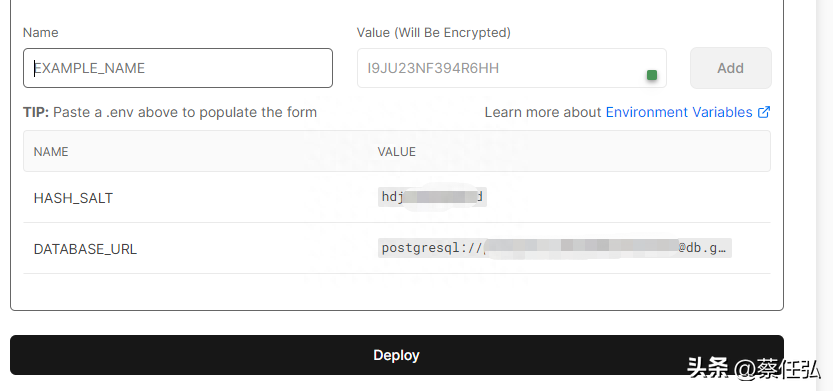Screen dimensions: 833x391
Task: Click the VALUE column header
Action: [x=397, y=152]
